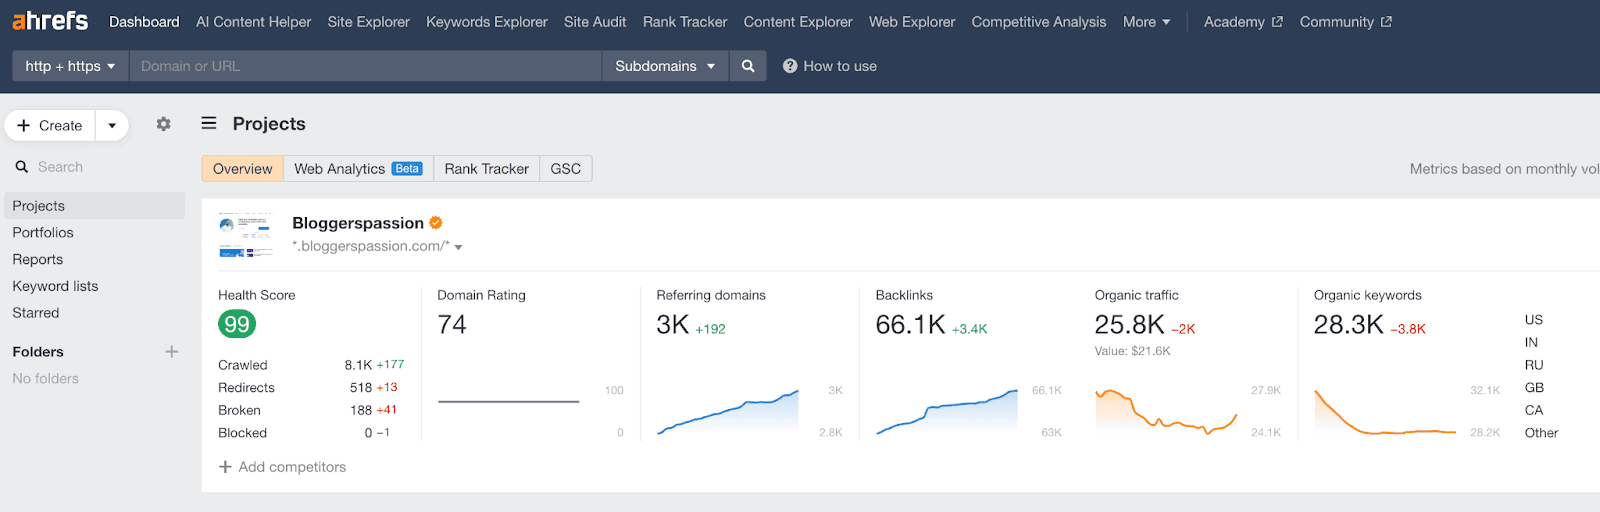Click the question mark help icon

click(x=790, y=66)
